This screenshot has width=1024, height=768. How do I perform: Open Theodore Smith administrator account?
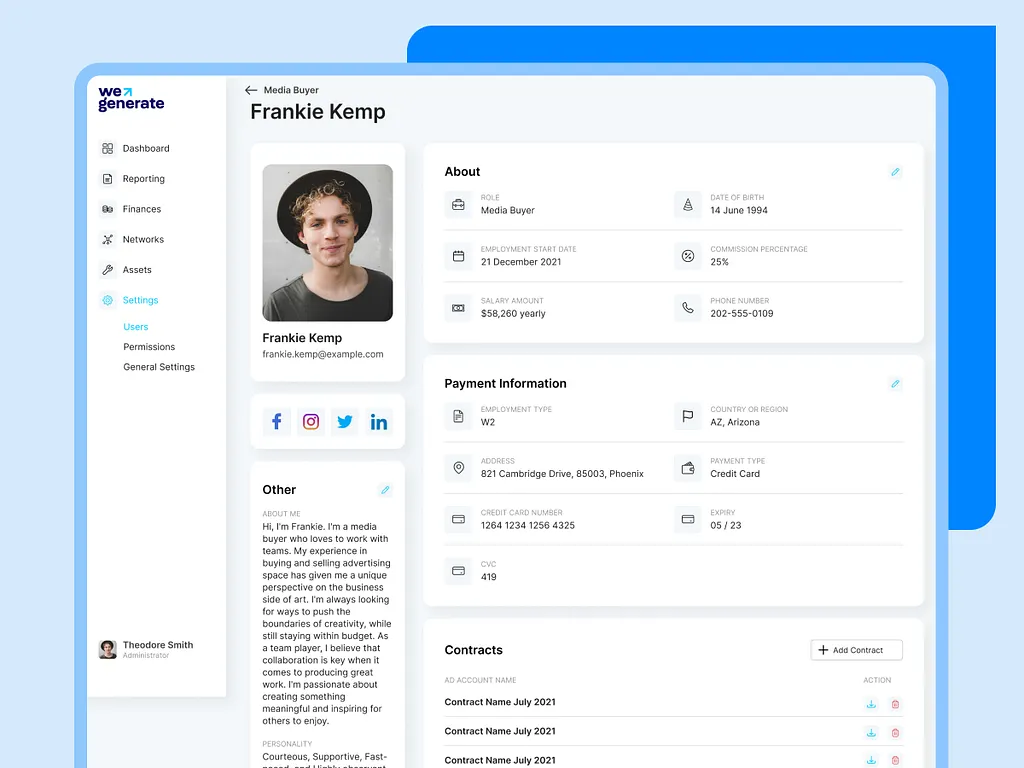click(x=146, y=649)
